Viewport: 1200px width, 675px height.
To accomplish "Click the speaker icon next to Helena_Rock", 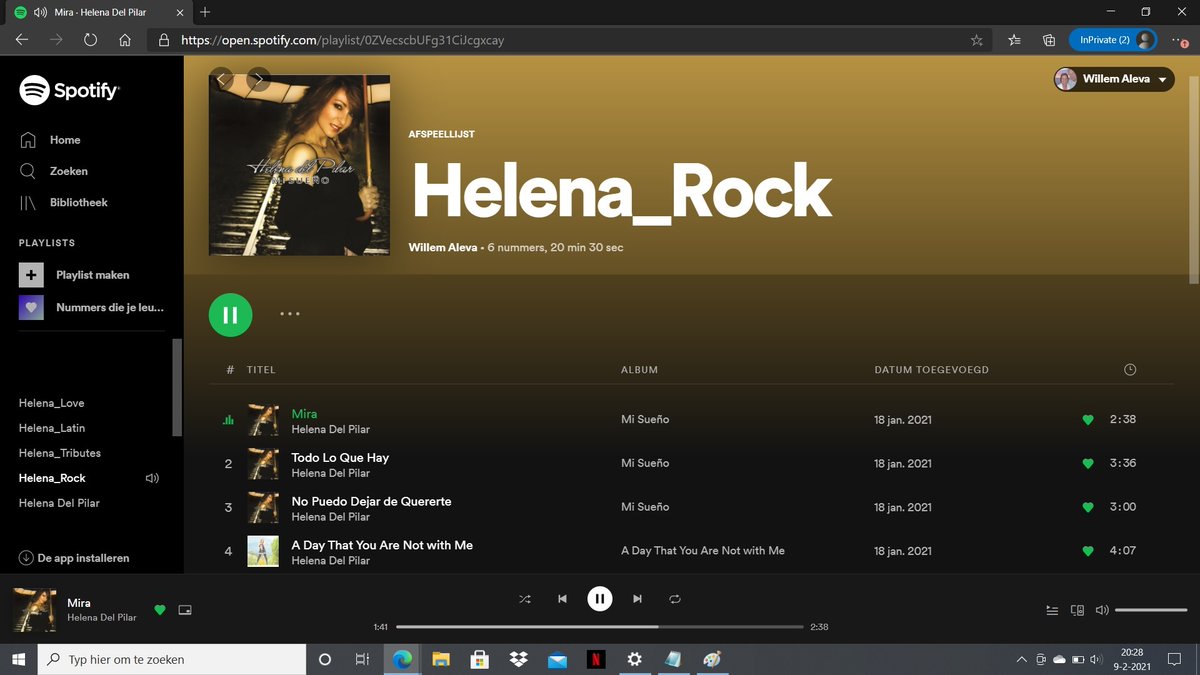I will point(152,478).
